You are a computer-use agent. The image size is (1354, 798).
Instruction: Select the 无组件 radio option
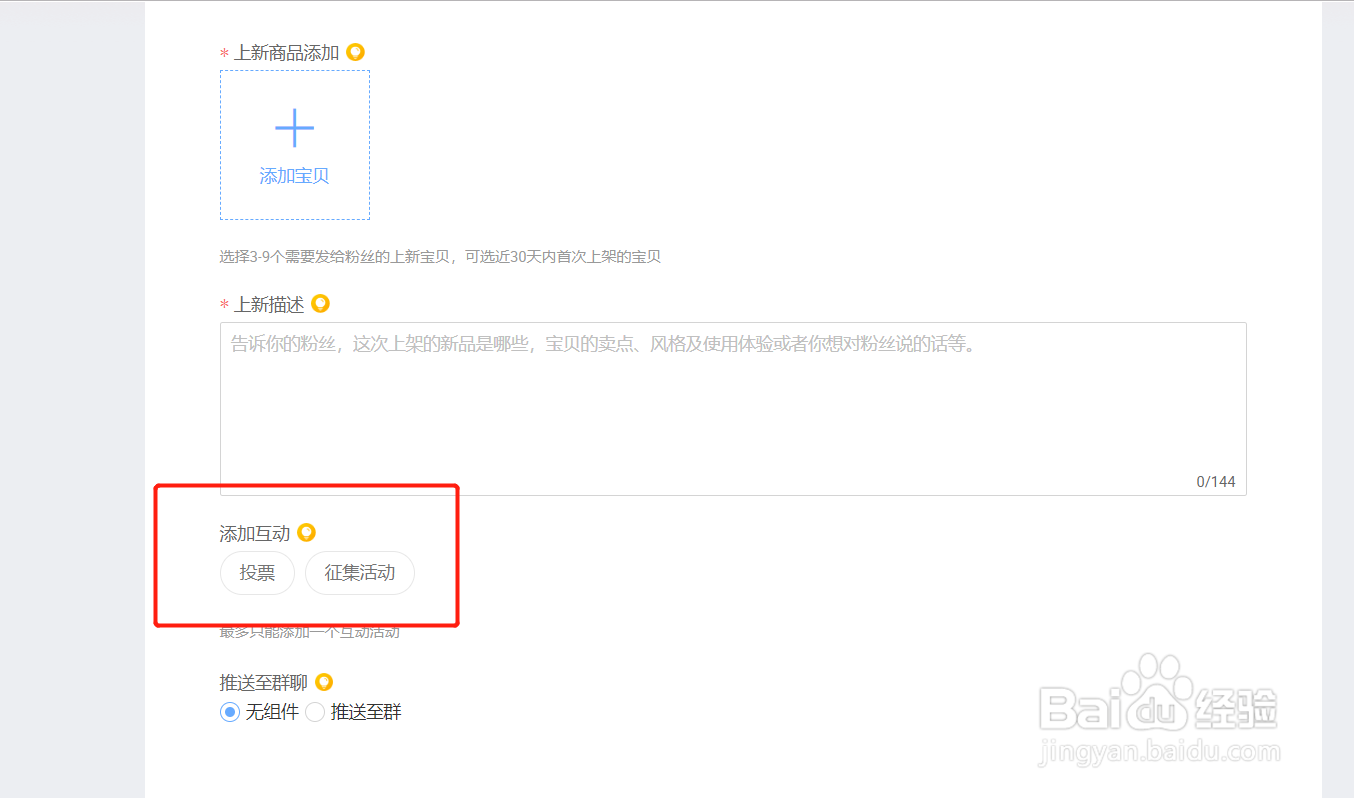pos(230,713)
